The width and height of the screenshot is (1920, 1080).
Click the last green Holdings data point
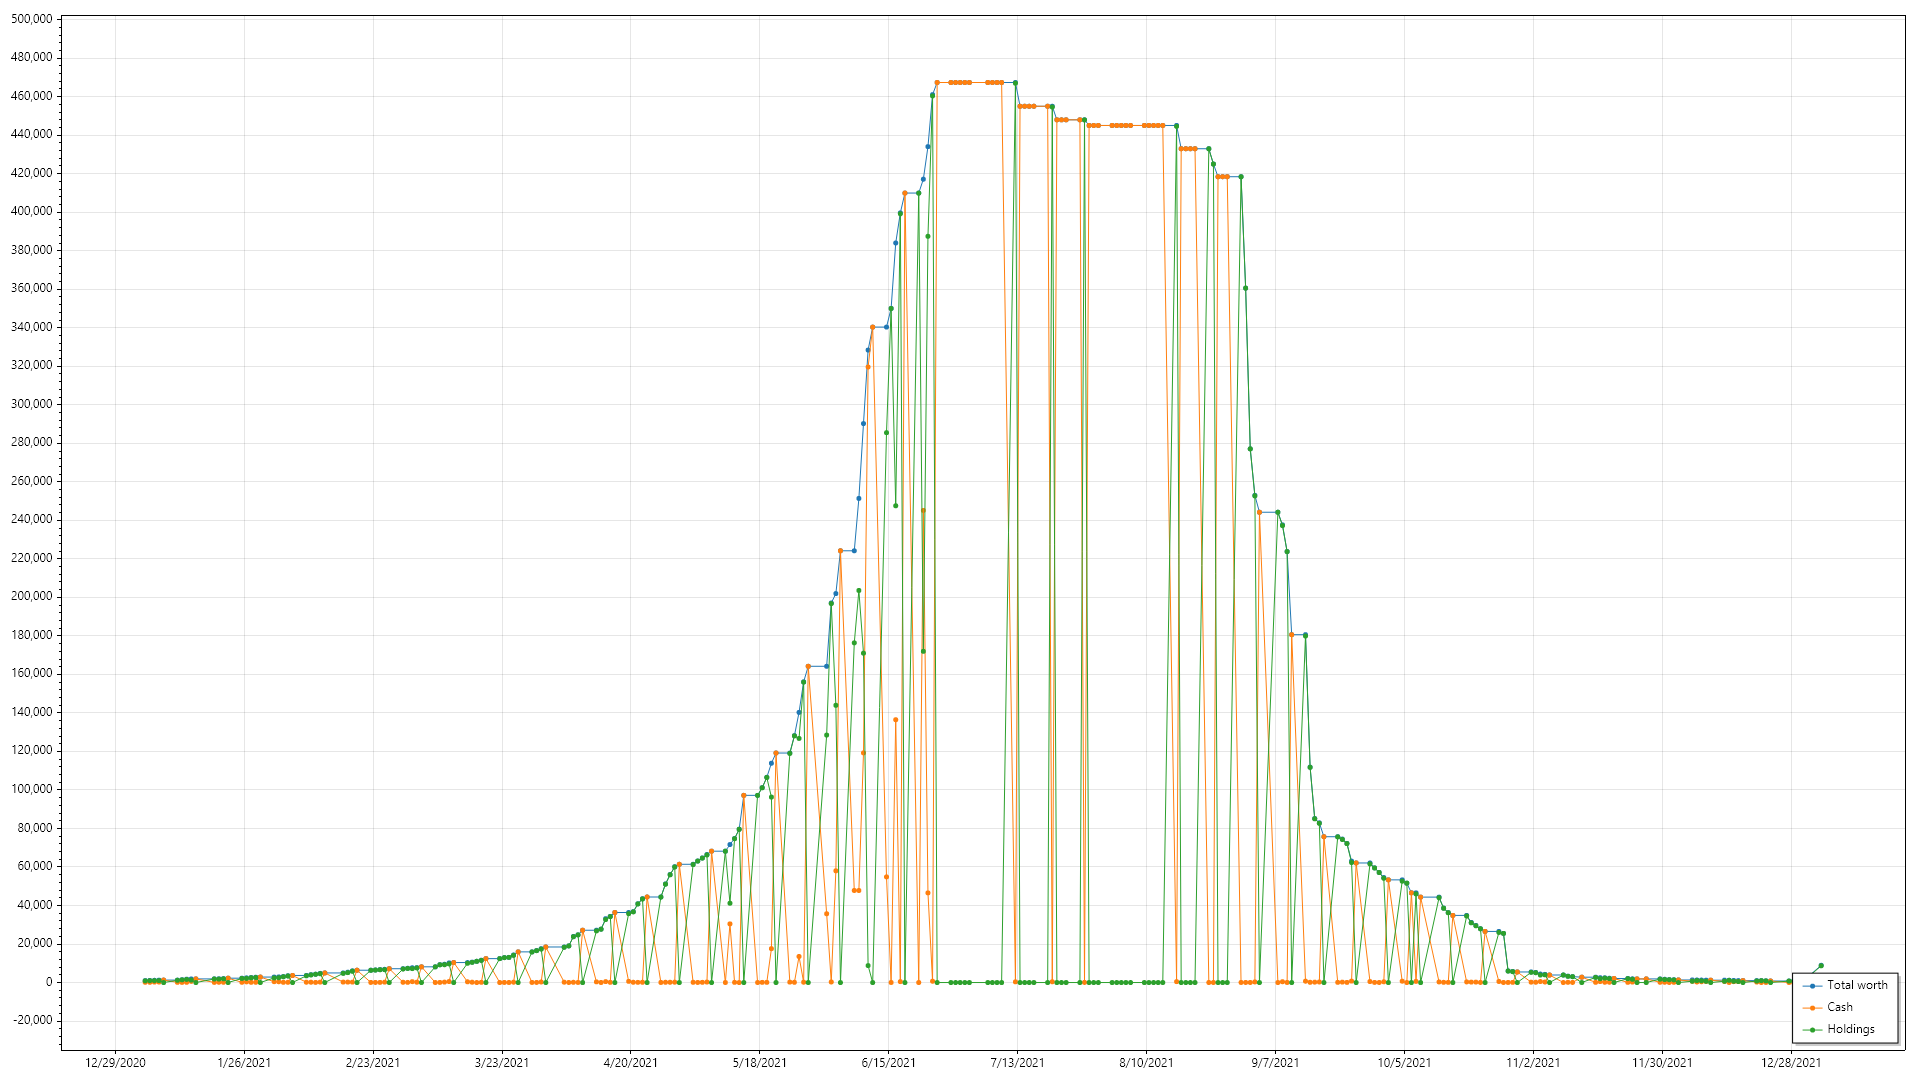coord(1821,966)
